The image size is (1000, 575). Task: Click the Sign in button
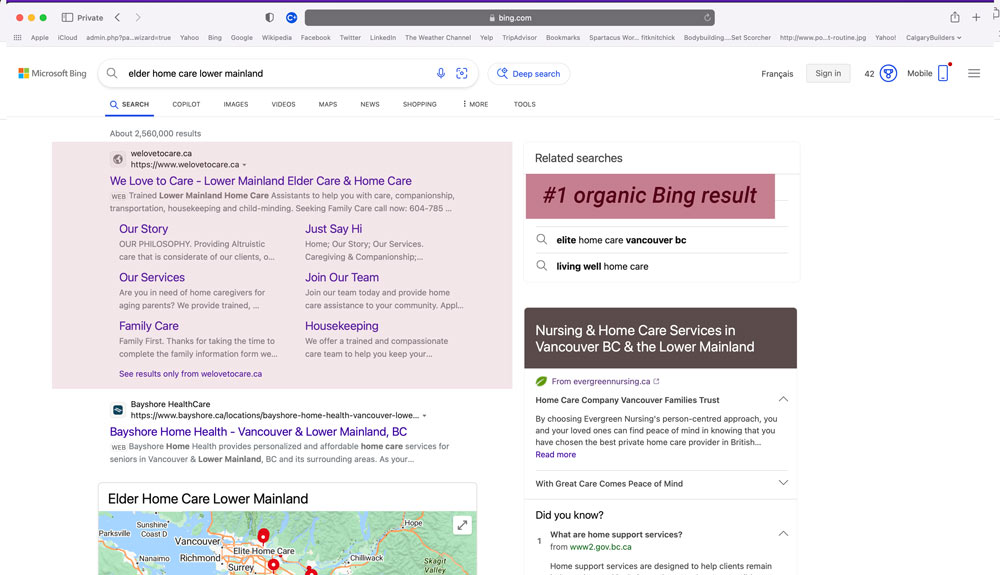click(x=828, y=73)
